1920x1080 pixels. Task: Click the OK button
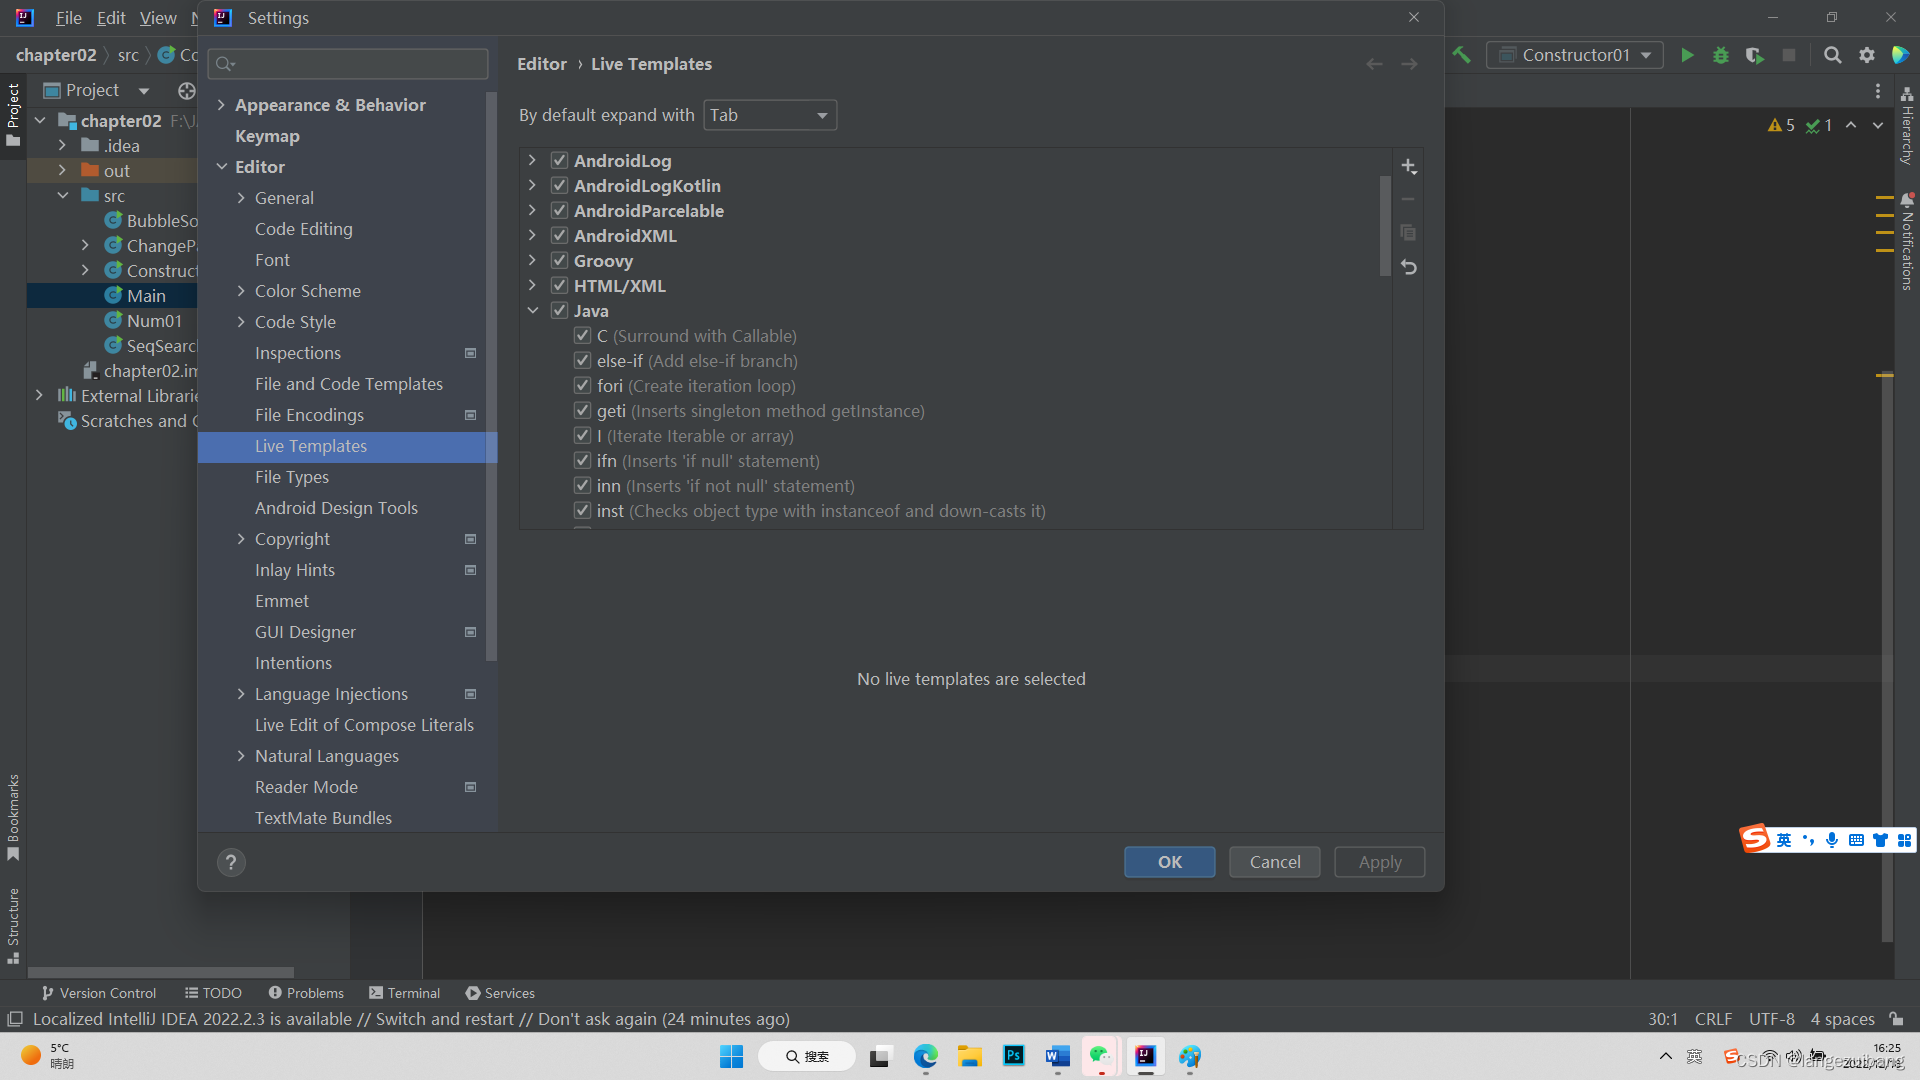[1169, 862]
